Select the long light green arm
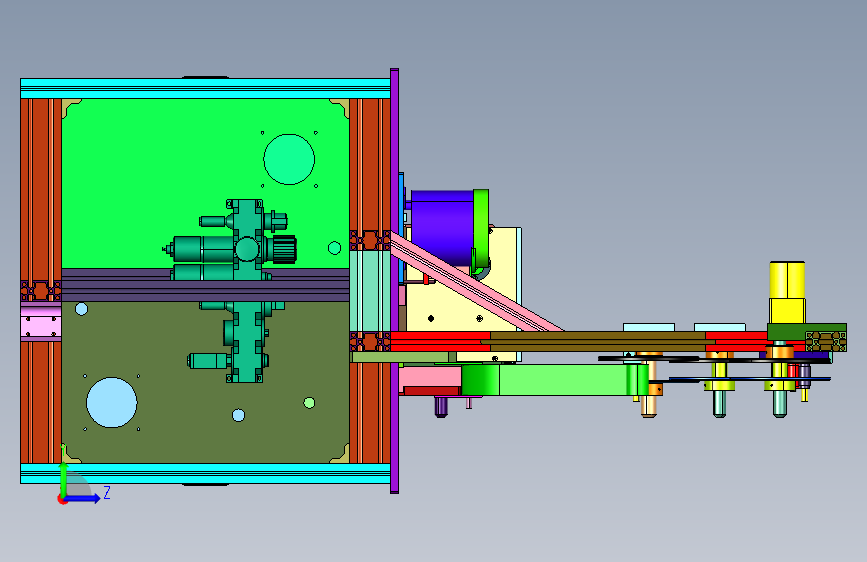This screenshot has height=562, width=867. click(553, 379)
